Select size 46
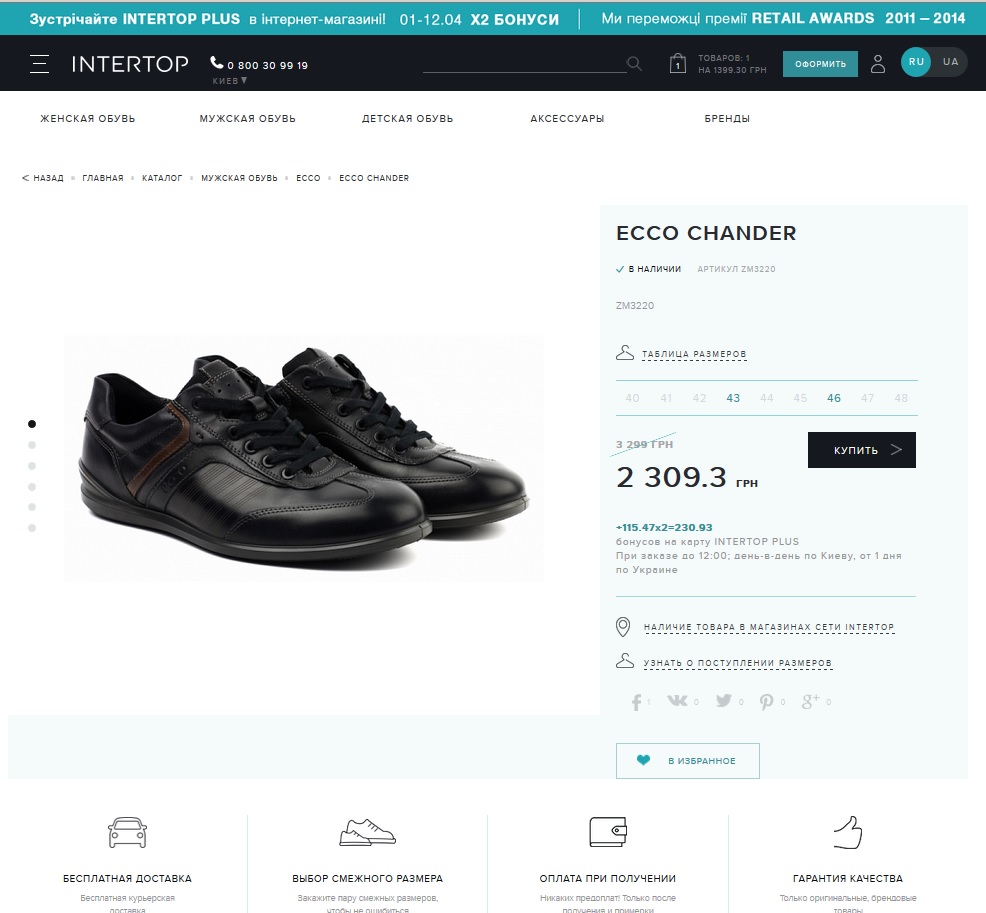 coord(834,398)
